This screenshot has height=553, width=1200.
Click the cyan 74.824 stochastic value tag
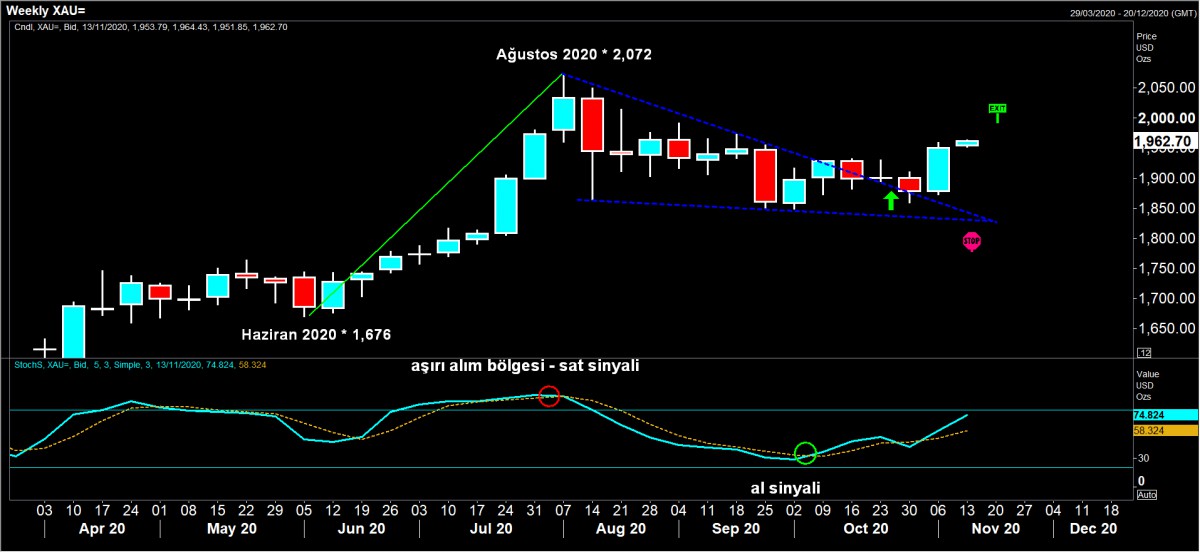(x=1165, y=414)
